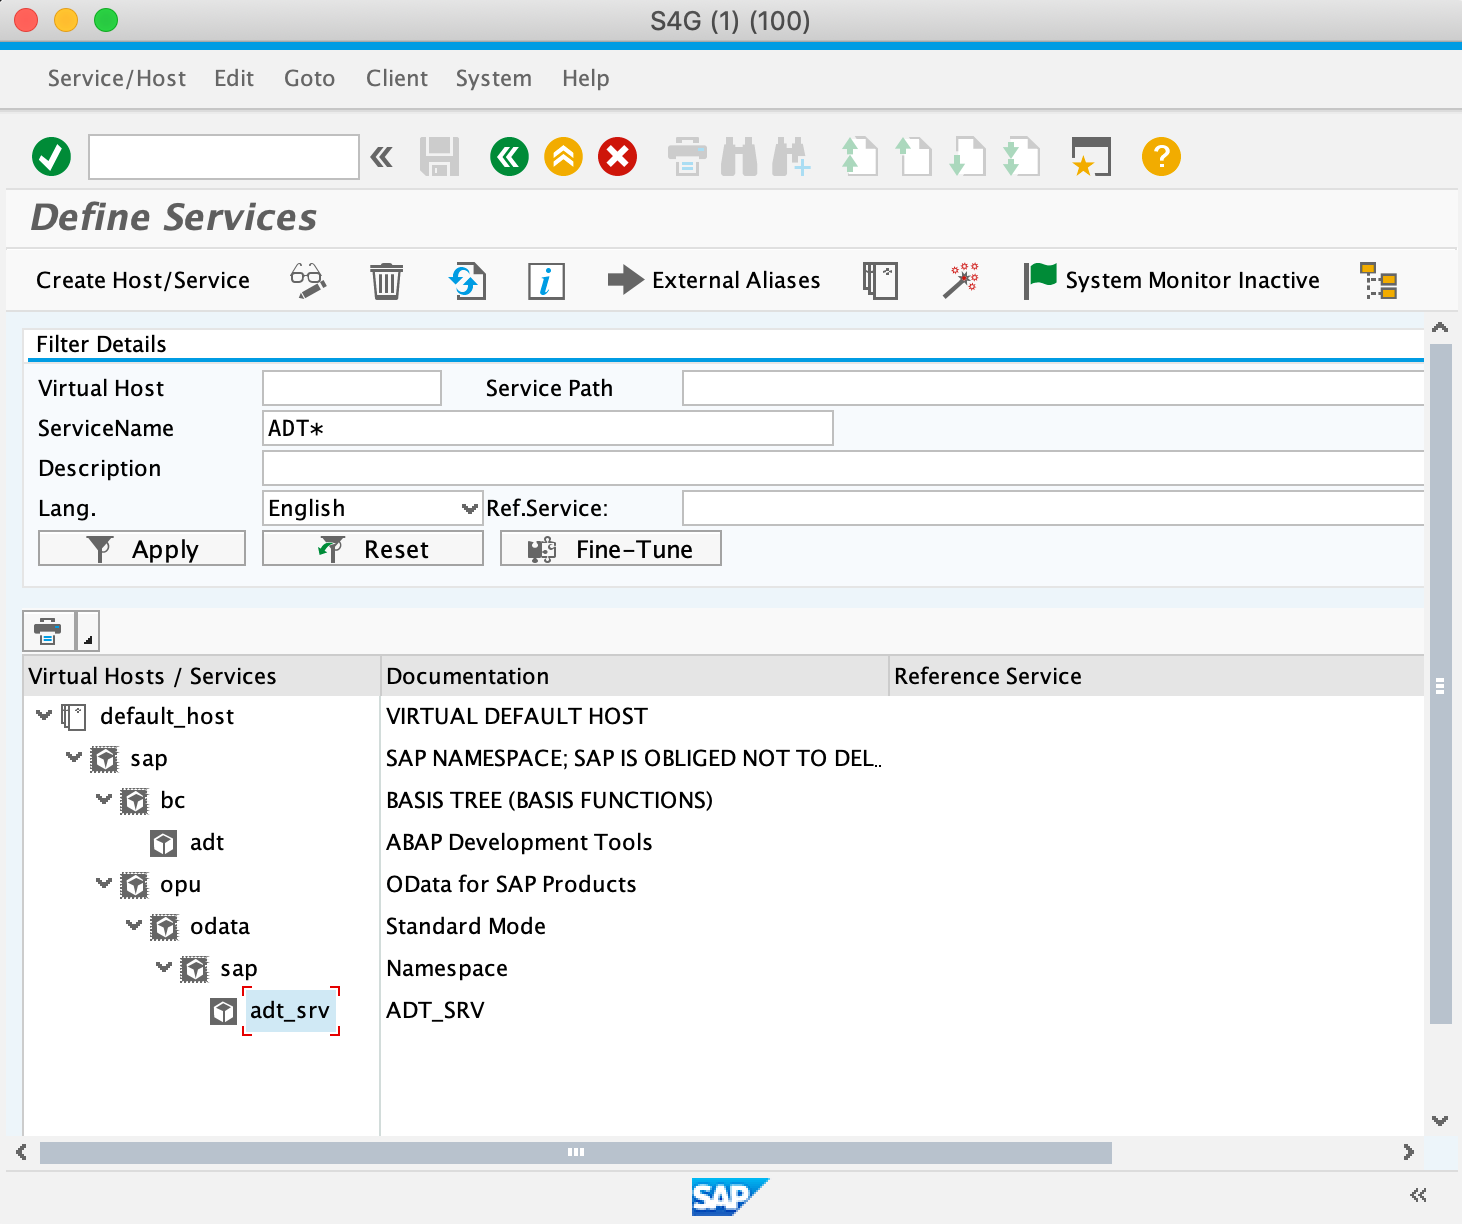The height and width of the screenshot is (1224, 1462).
Task: Switch to External Aliases view
Action: (x=714, y=280)
